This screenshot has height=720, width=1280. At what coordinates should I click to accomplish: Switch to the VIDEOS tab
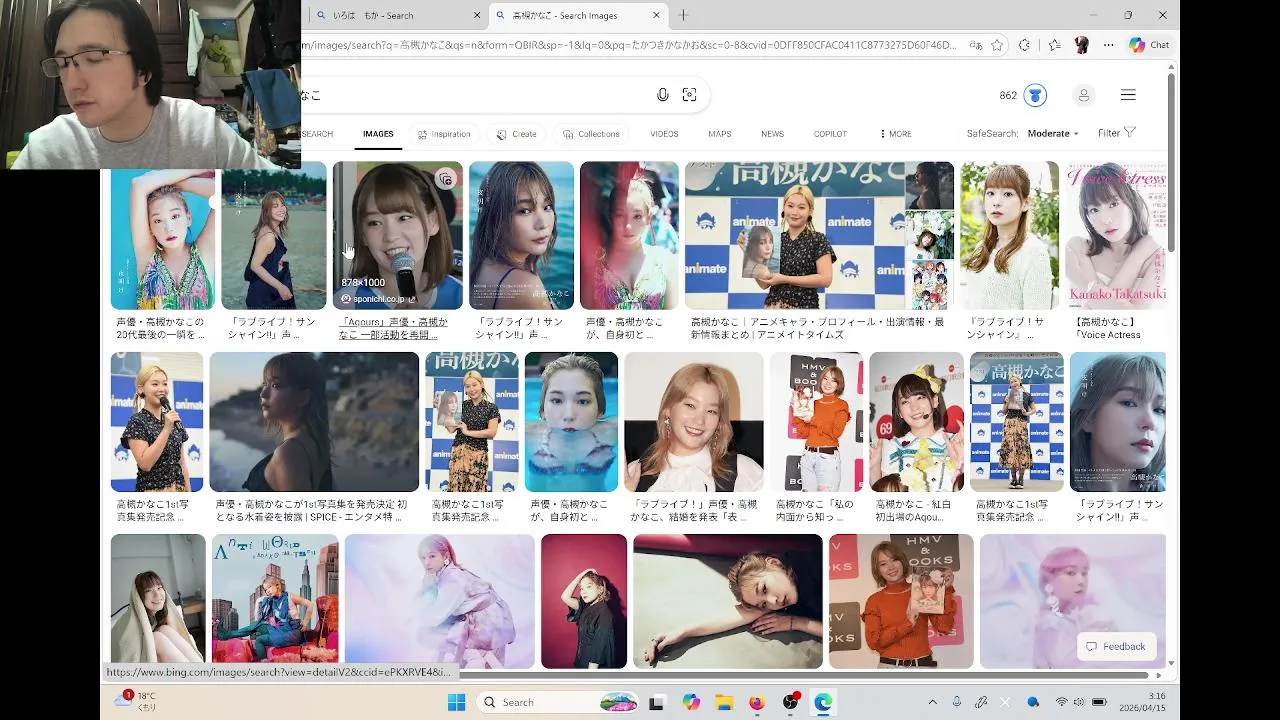pyautogui.click(x=664, y=134)
